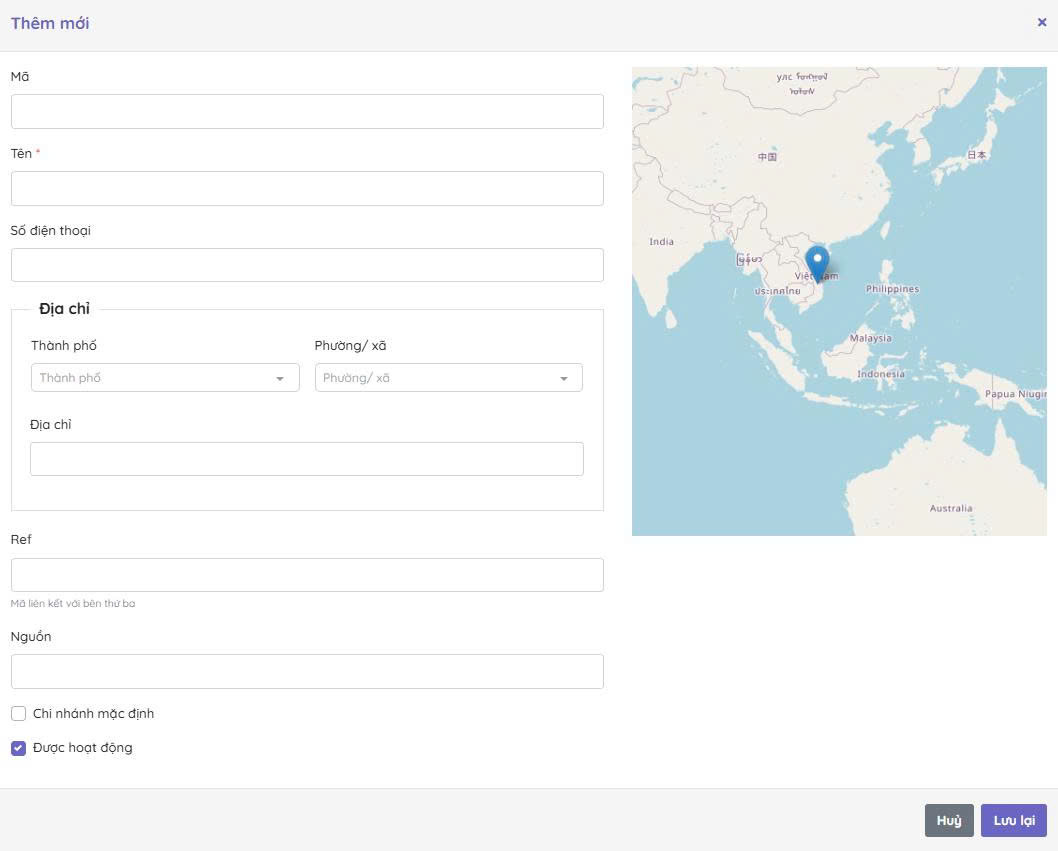
Task: Close the Thêm mới dialog with the X
Action: pos(1041,22)
